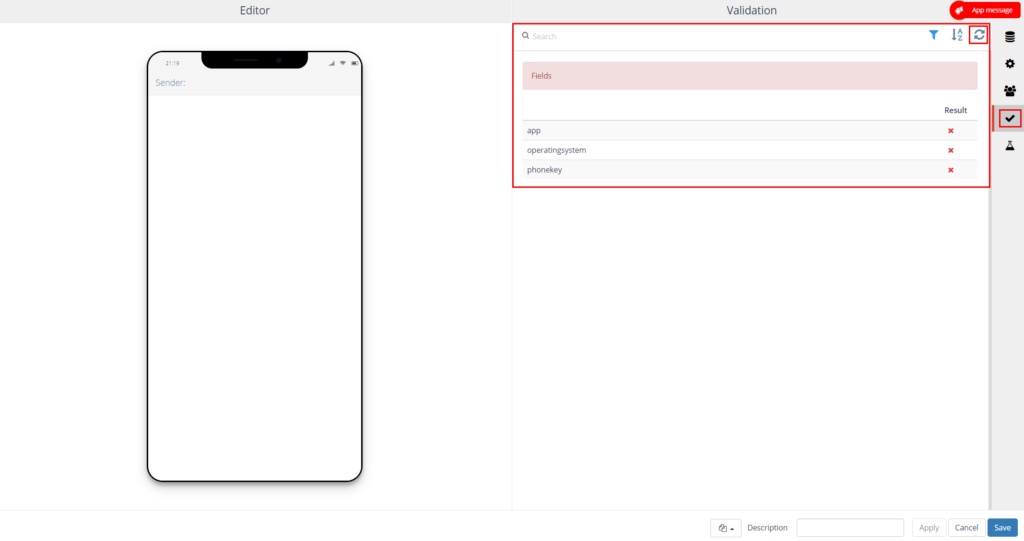This screenshot has height=541, width=1024.
Task: Open the users group sidebar panel
Action: click(x=1010, y=91)
